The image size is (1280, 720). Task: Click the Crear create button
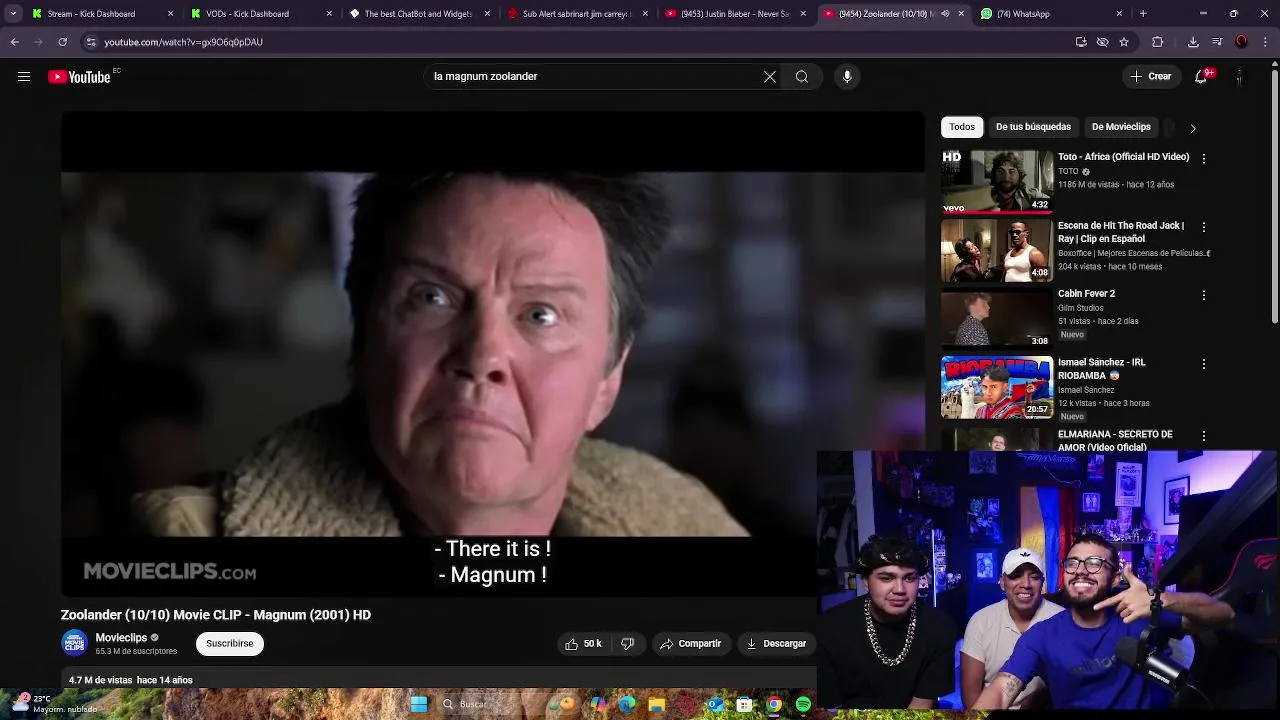(x=1150, y=77)
